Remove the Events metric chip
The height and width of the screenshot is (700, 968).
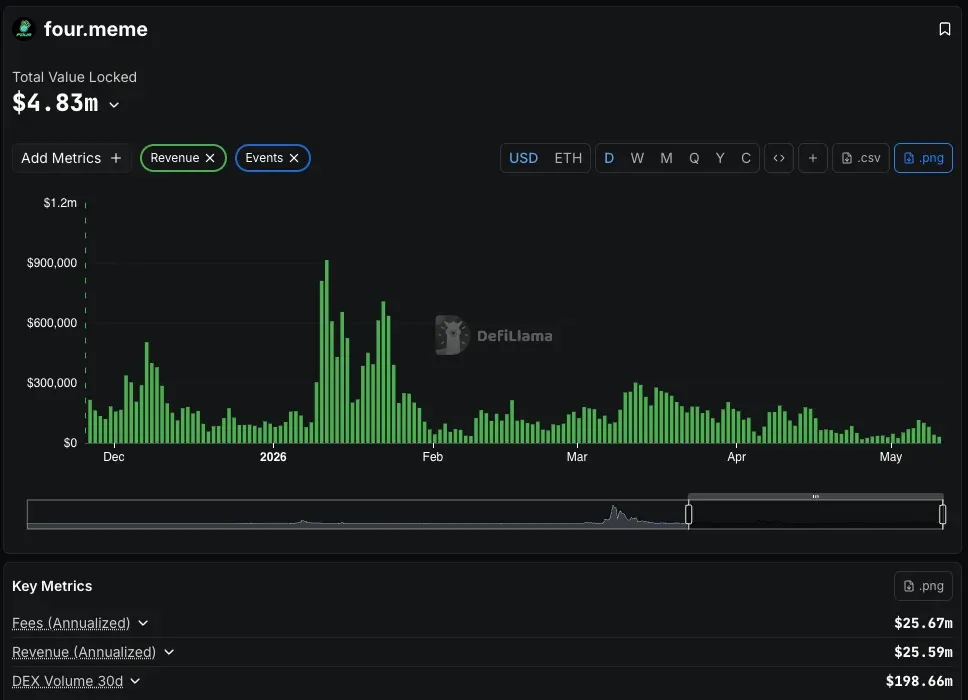click(294, 158)
